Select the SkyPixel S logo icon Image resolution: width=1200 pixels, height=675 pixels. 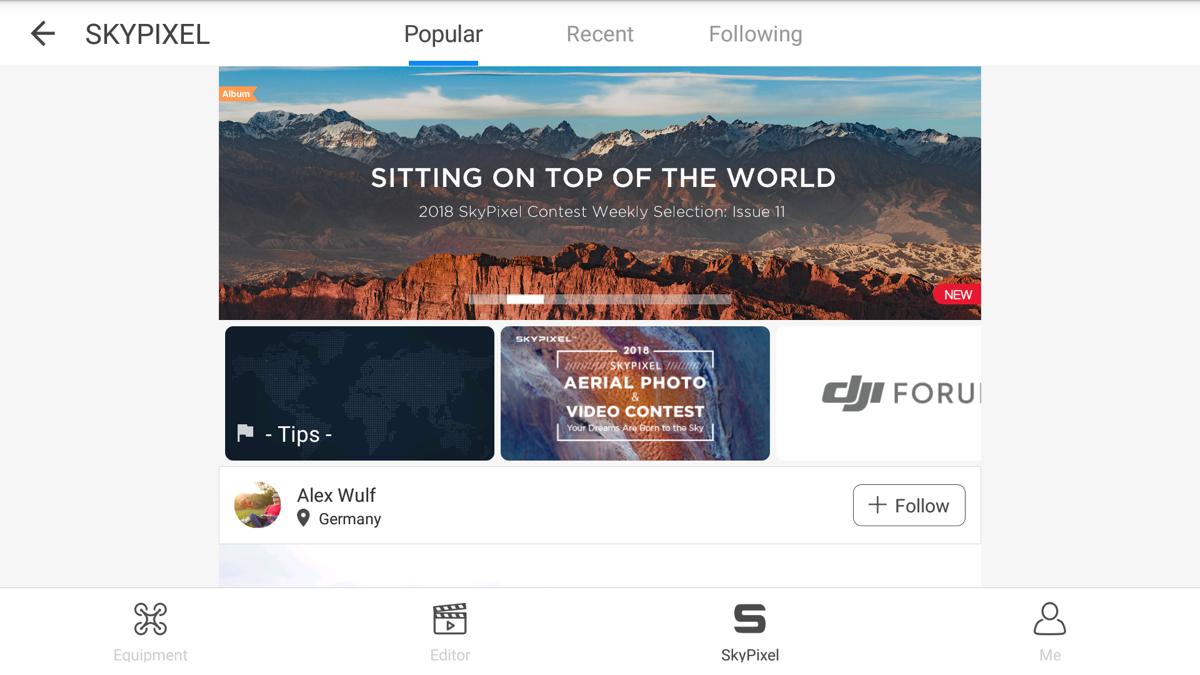coord(750,619)
